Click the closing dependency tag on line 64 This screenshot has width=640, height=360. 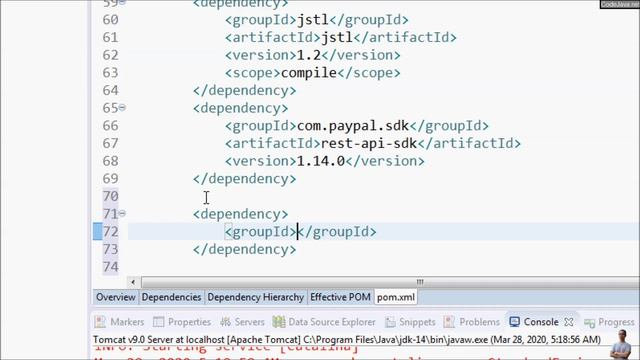[x=244, y=90]
